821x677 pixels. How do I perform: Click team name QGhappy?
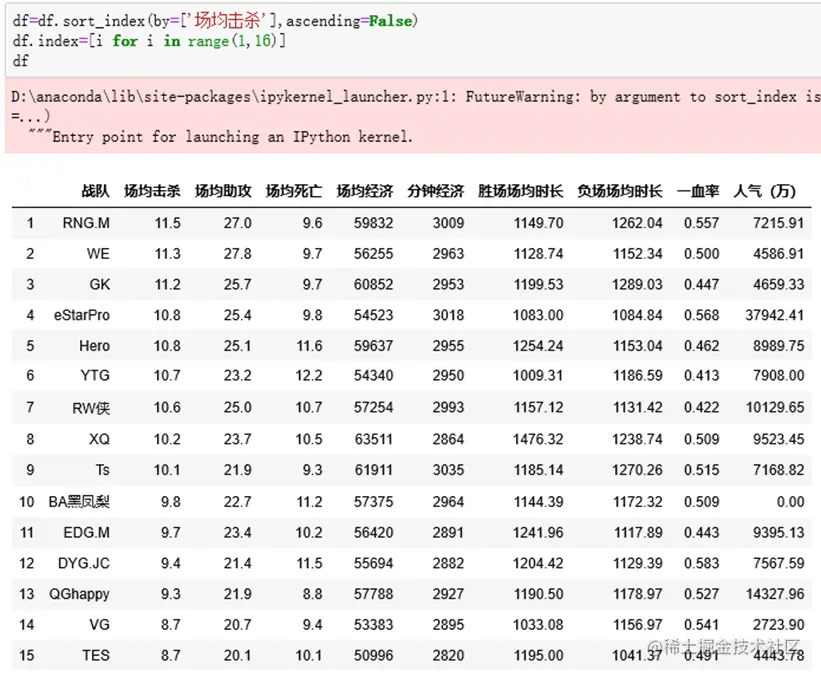click(79, 594)
